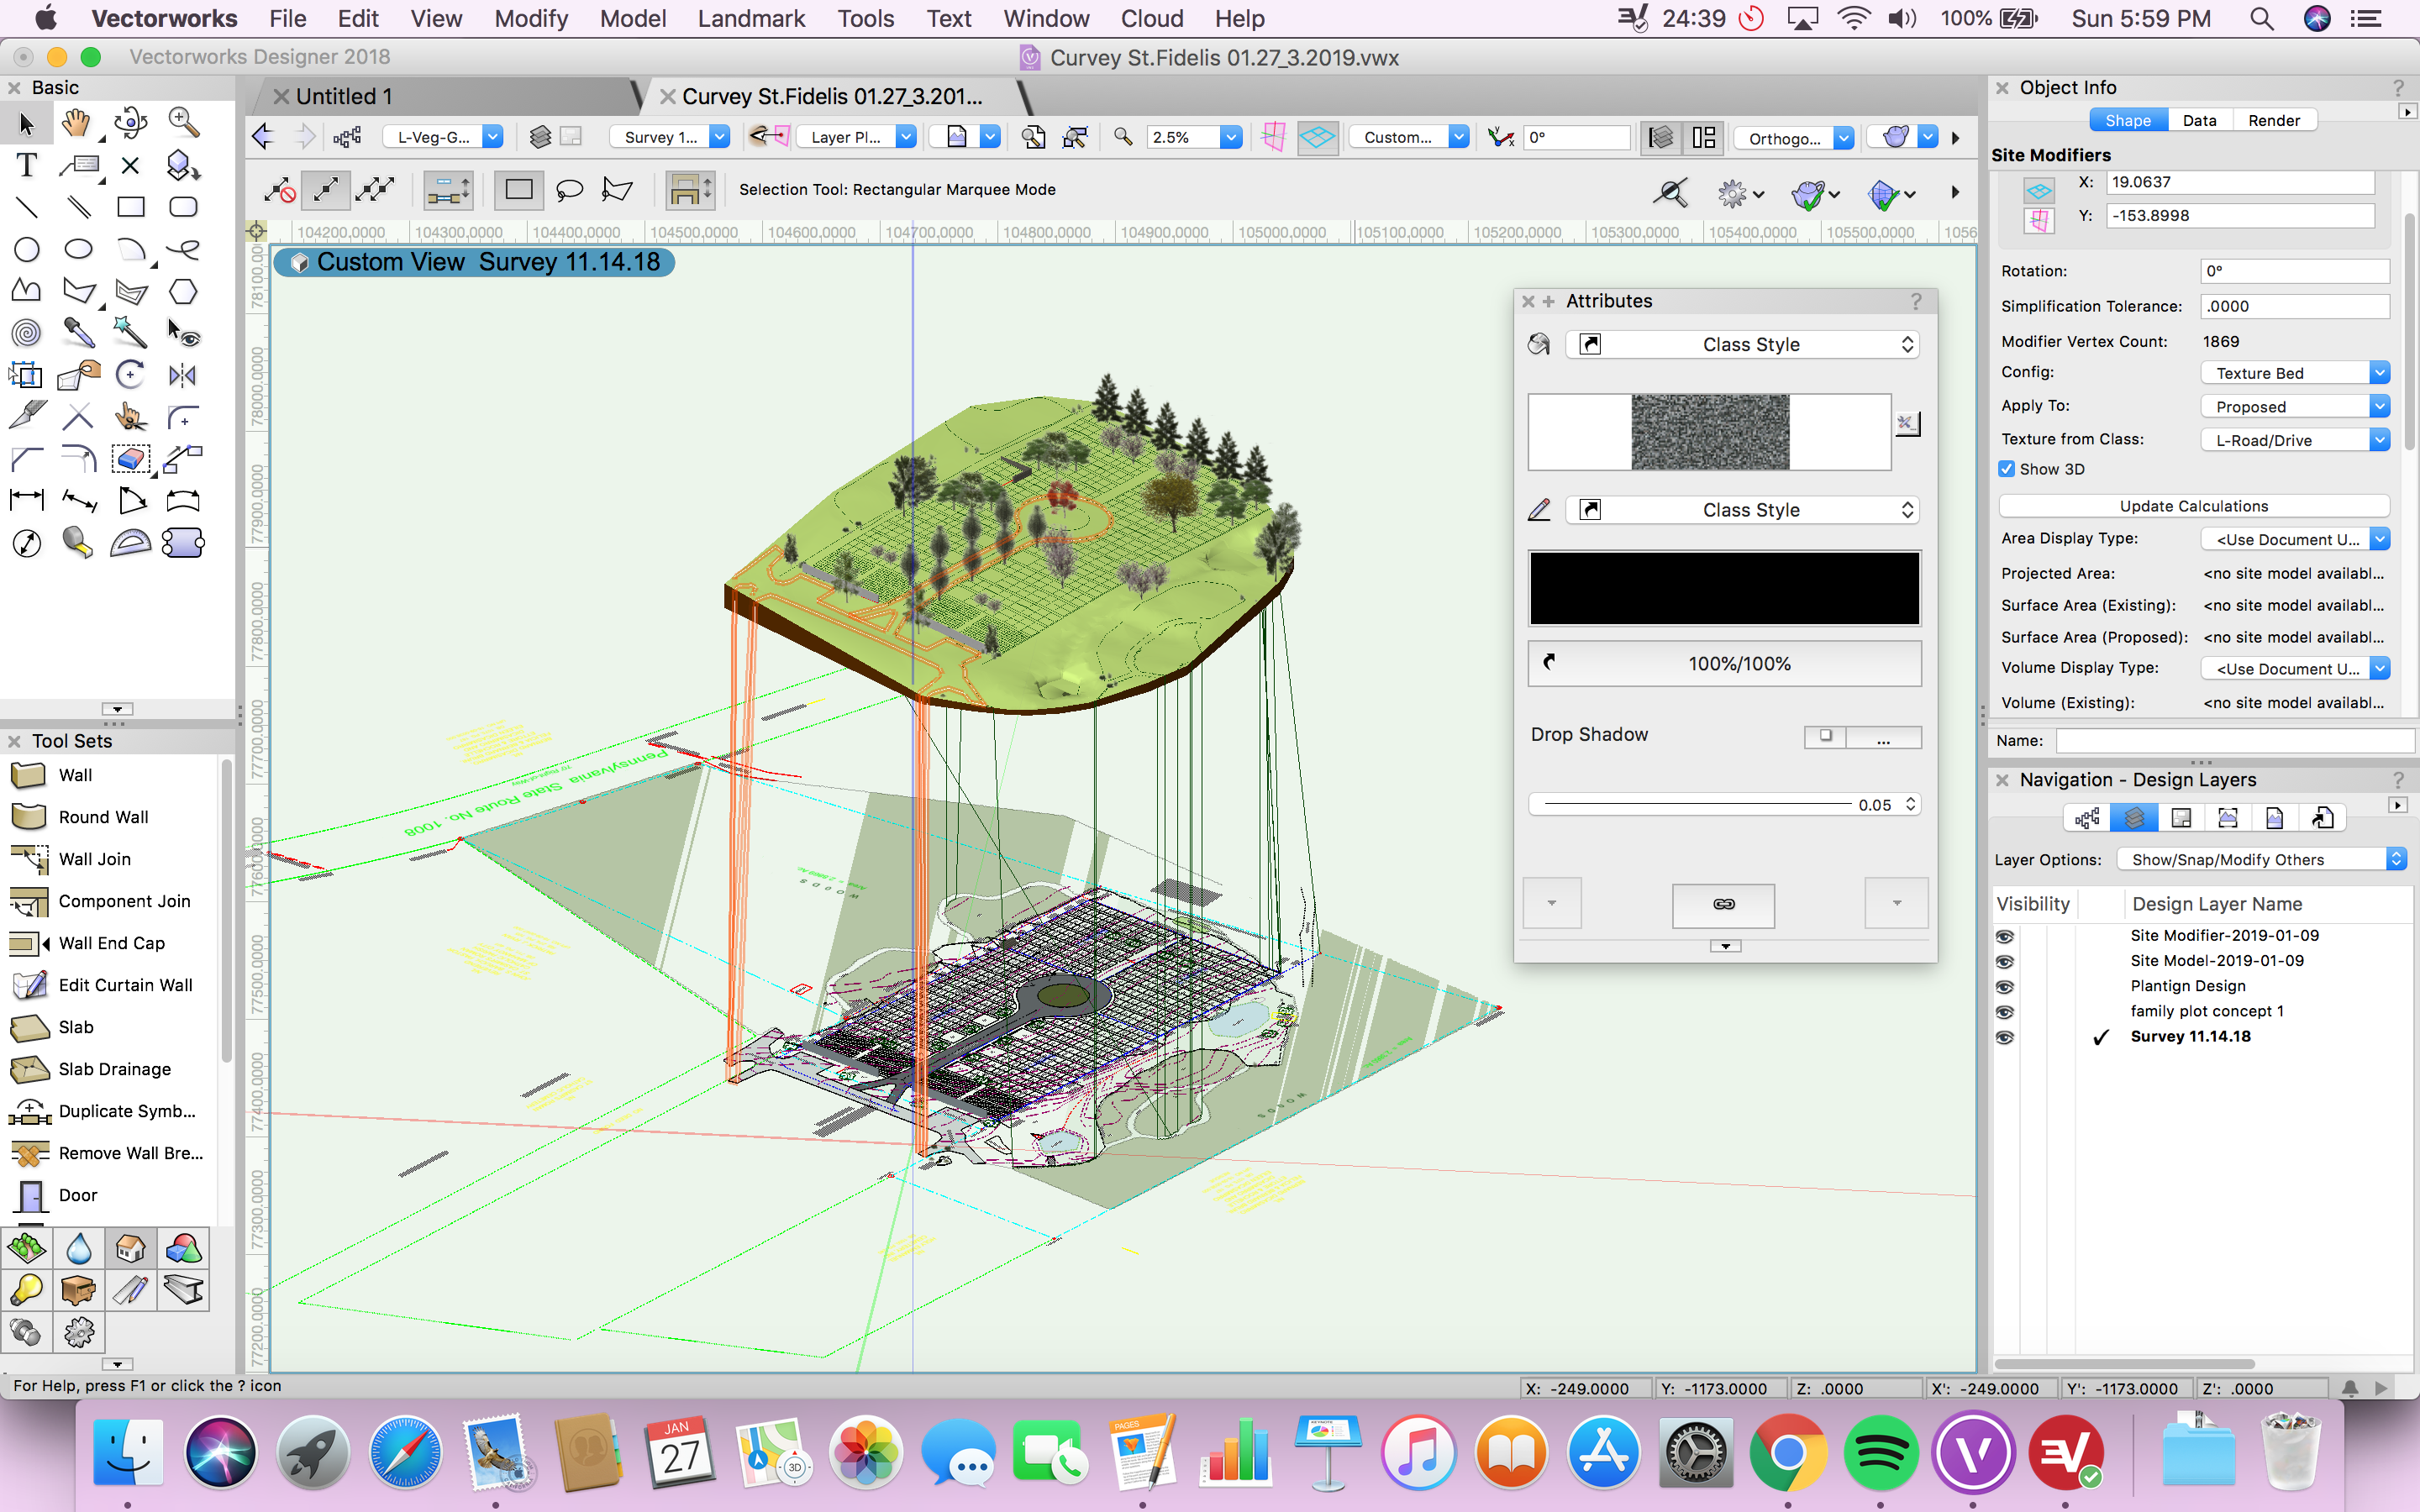Open the Show/Snap/Modify Others layer options dropdown
2420x1512 pixels.
pos(2260,859)
